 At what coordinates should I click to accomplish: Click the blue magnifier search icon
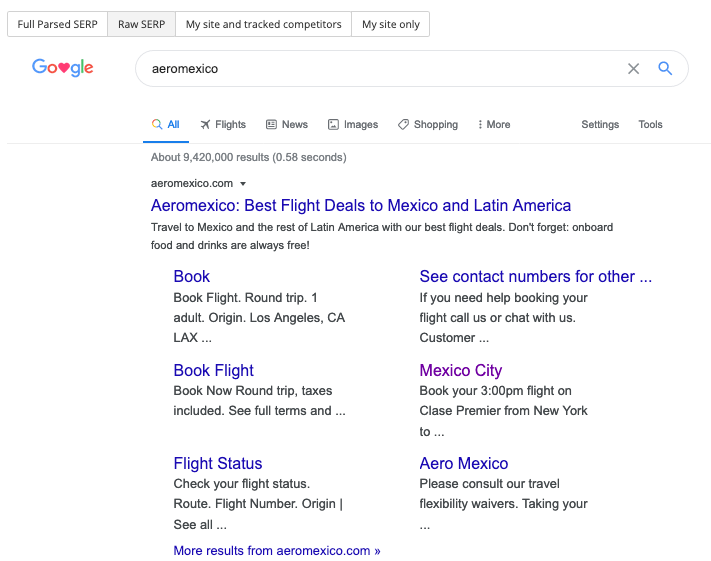pyautogui.click(x=665, y=69)
